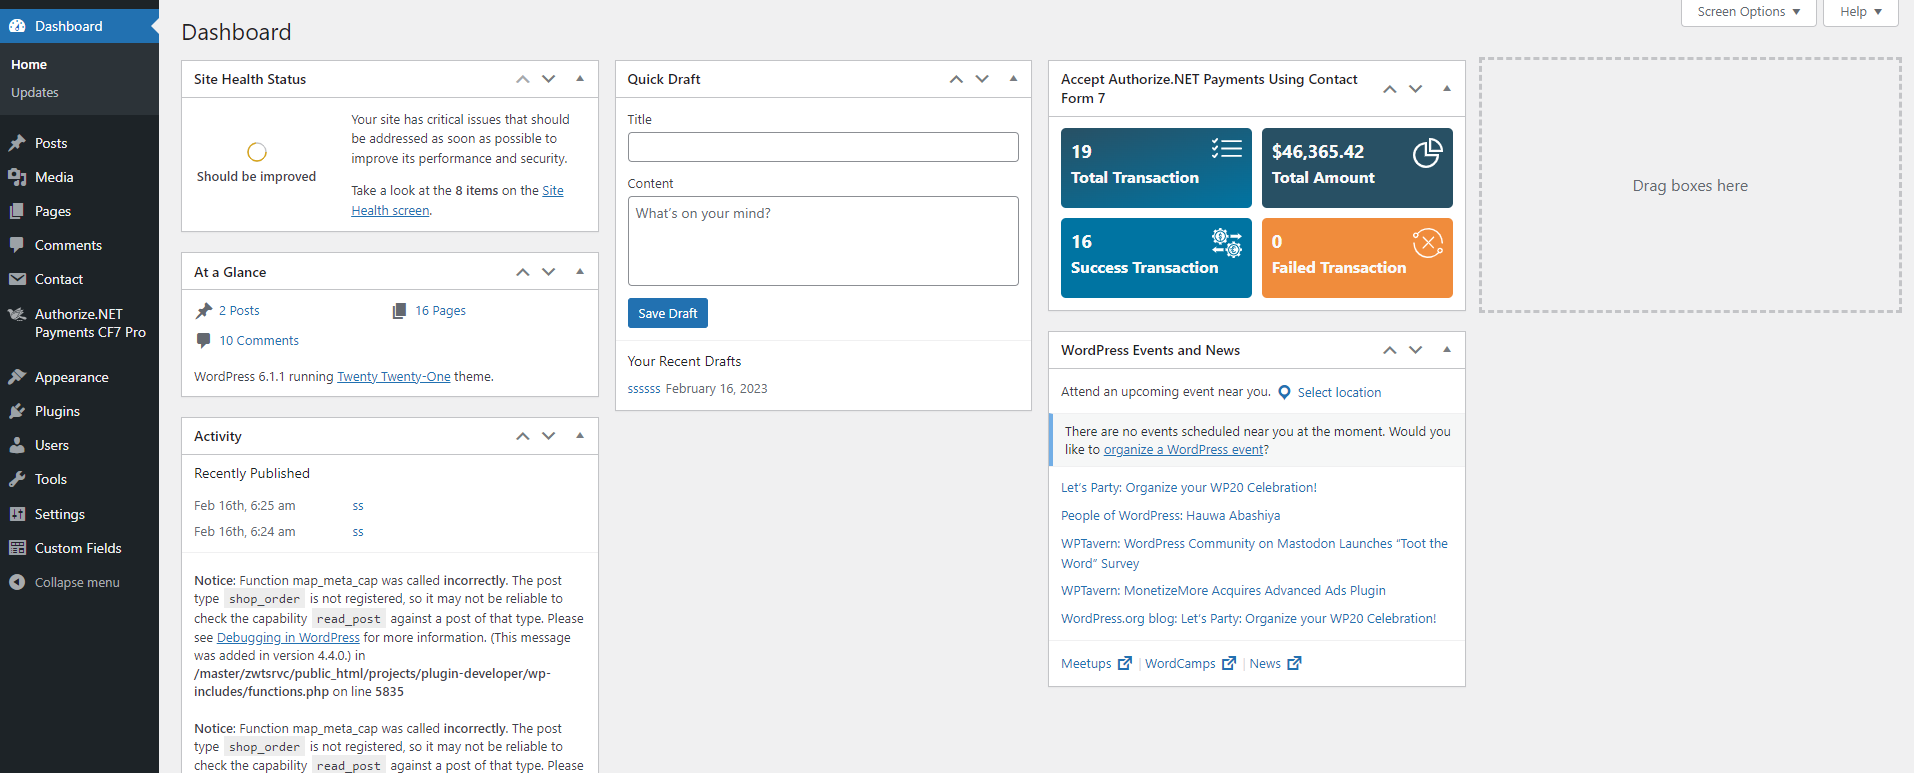The width and height of the screenshot is (1914, 773).
Task: Click the Posts pin icon in sidebar
Action: click(x=17, y=143)
